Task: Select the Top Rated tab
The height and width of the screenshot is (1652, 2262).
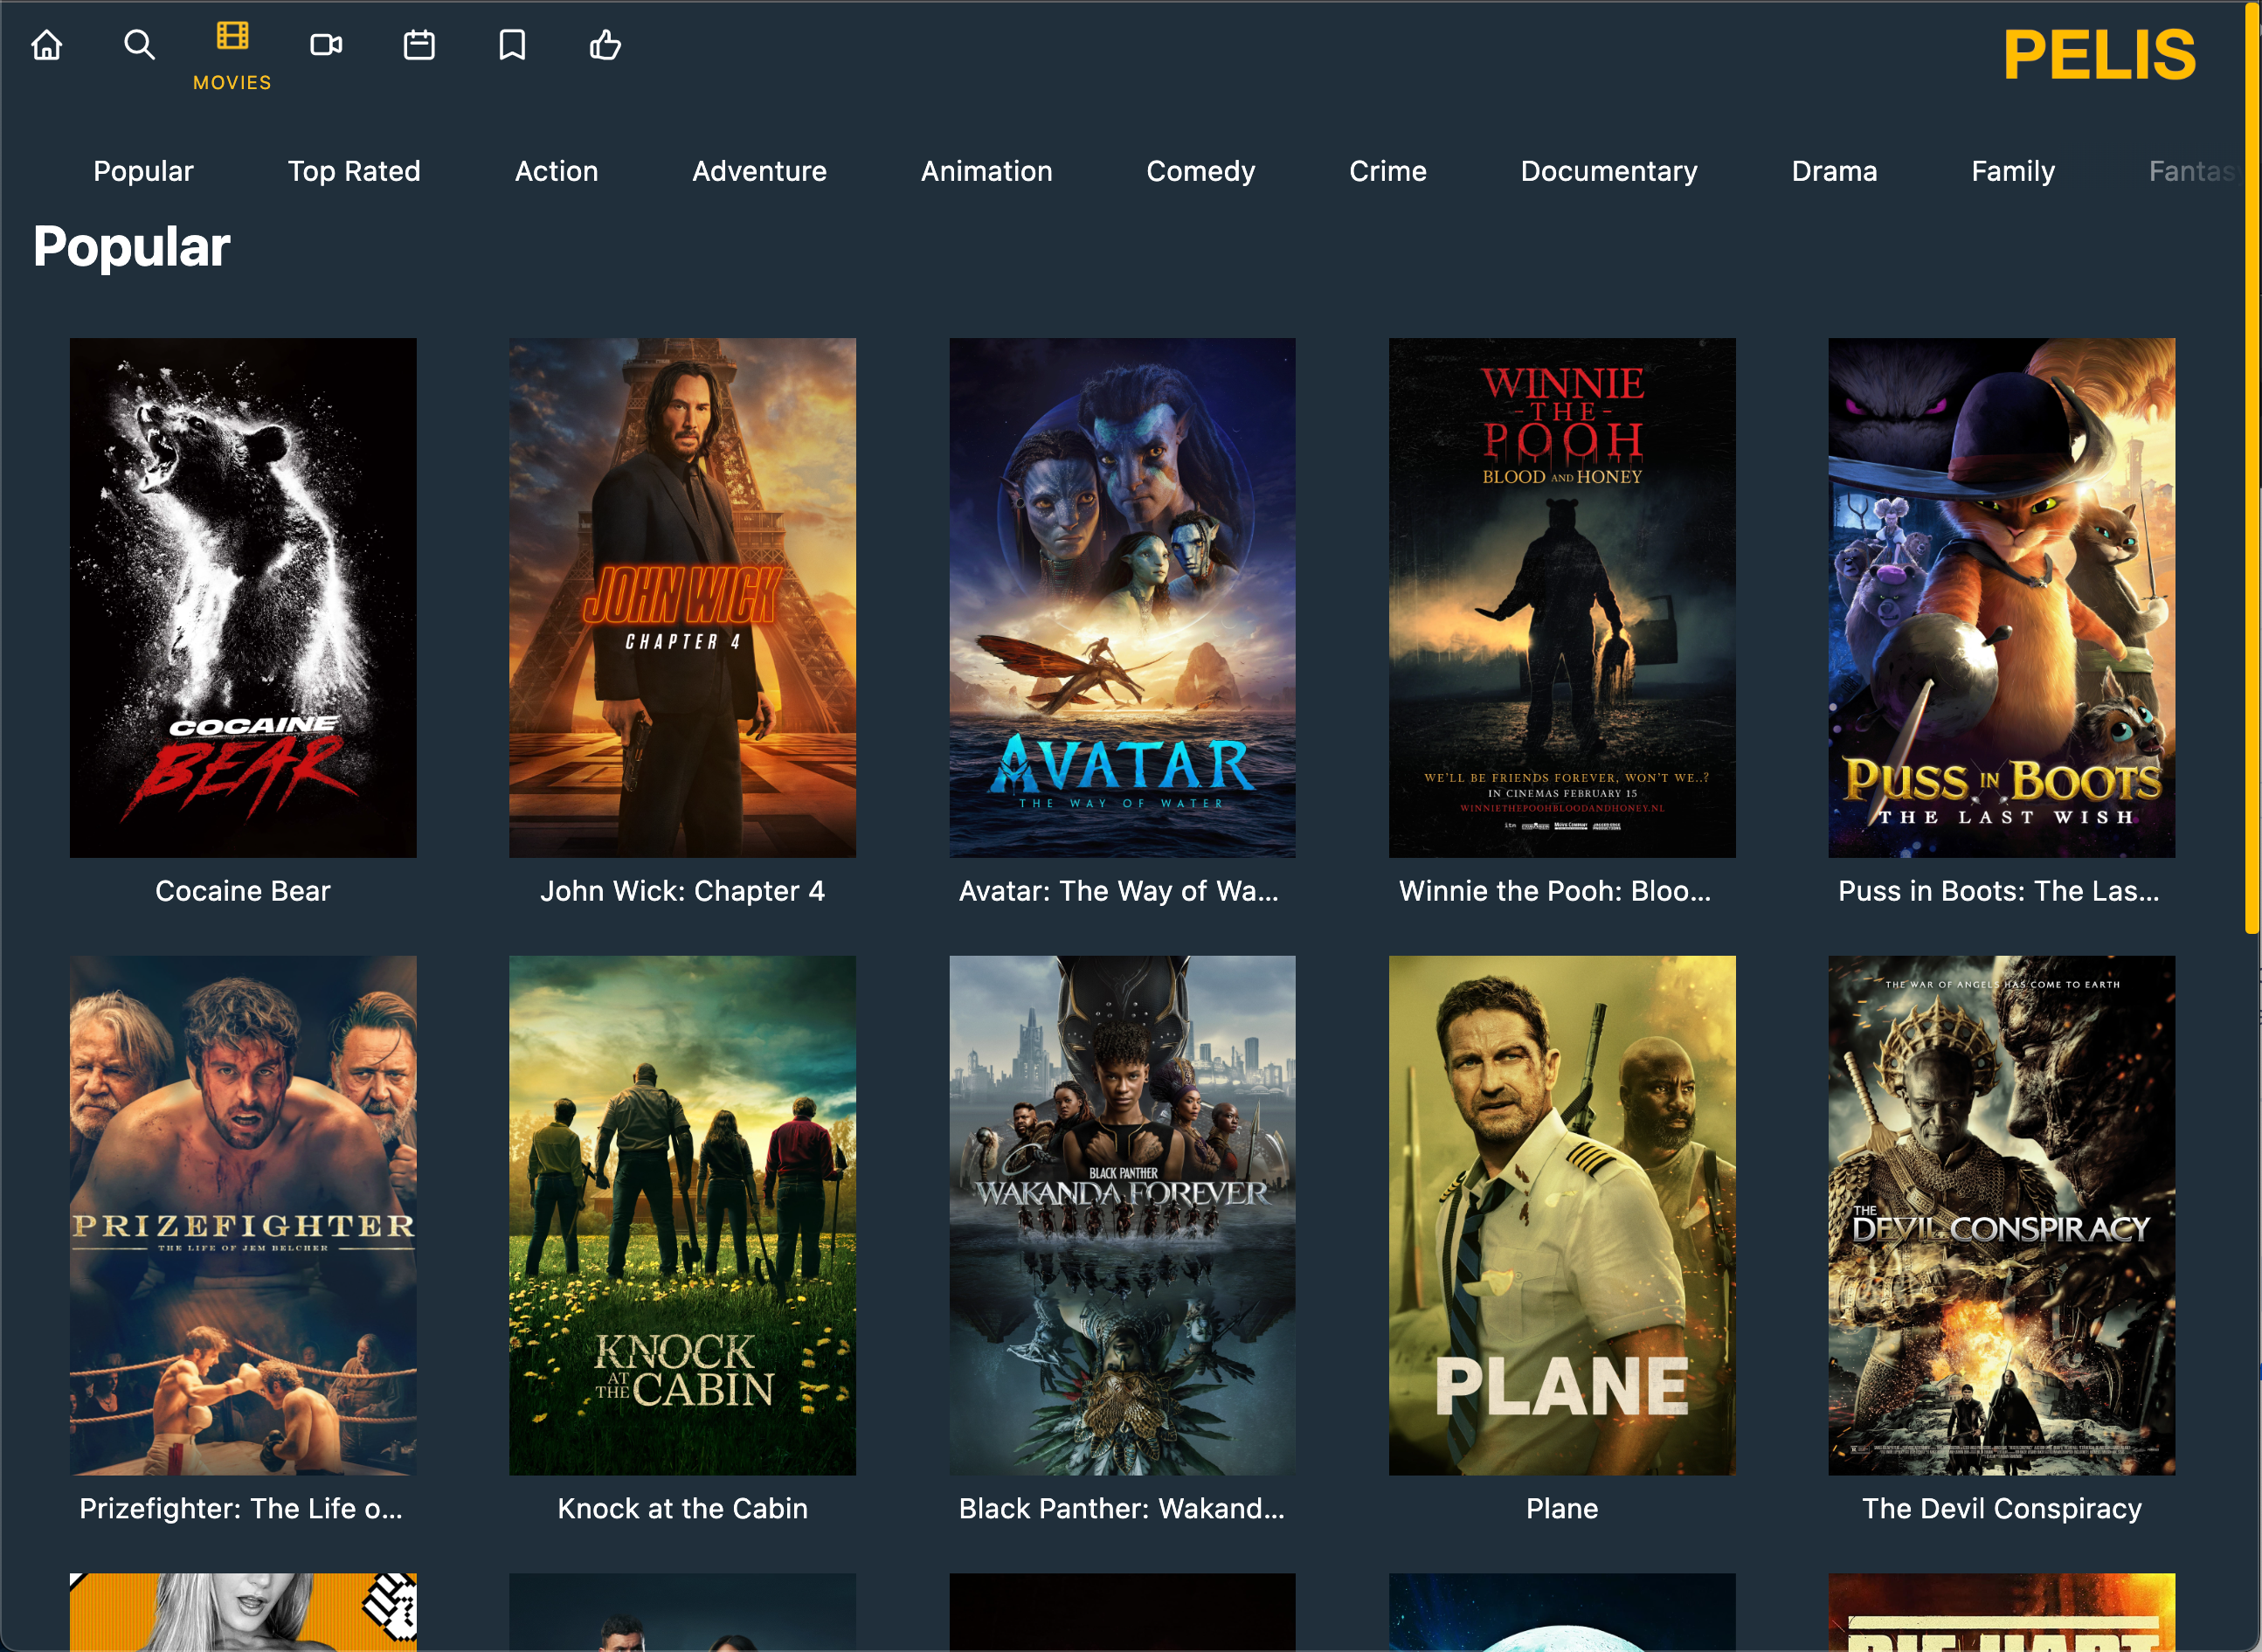Action: (x=354, y=171)
